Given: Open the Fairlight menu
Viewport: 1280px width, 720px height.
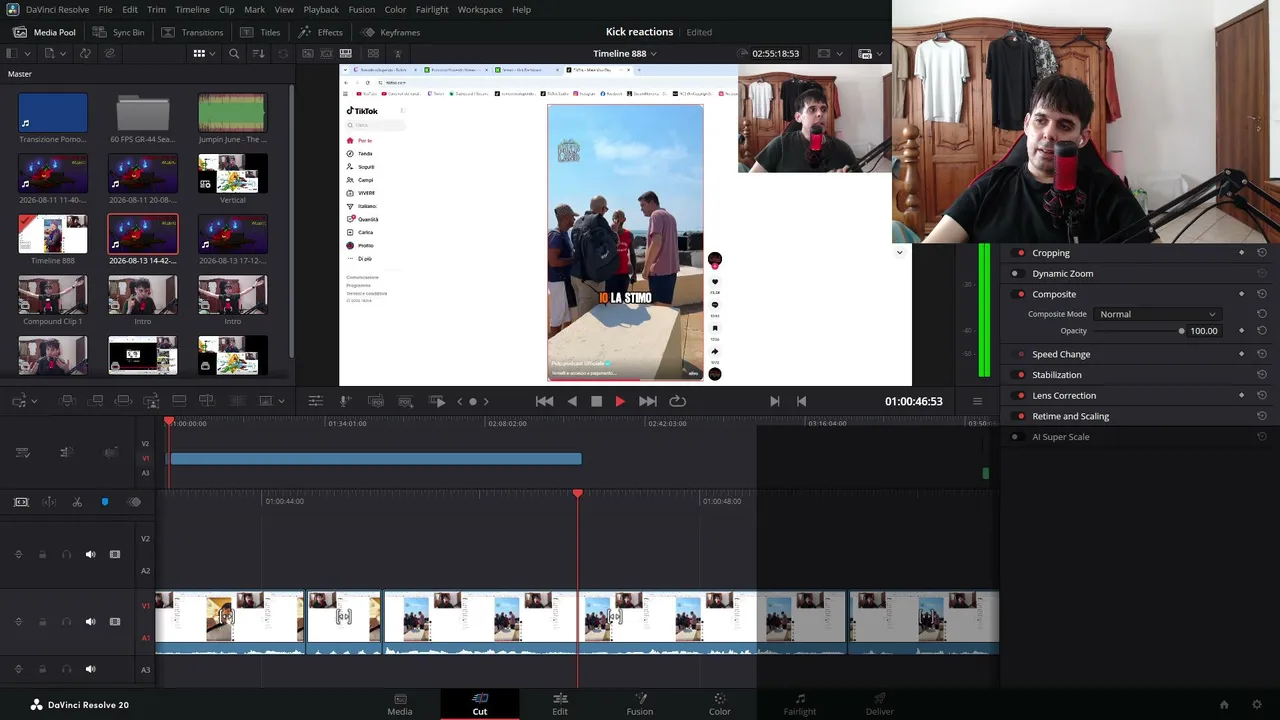Looking at the screenshot, I should (x=432, y=9).
